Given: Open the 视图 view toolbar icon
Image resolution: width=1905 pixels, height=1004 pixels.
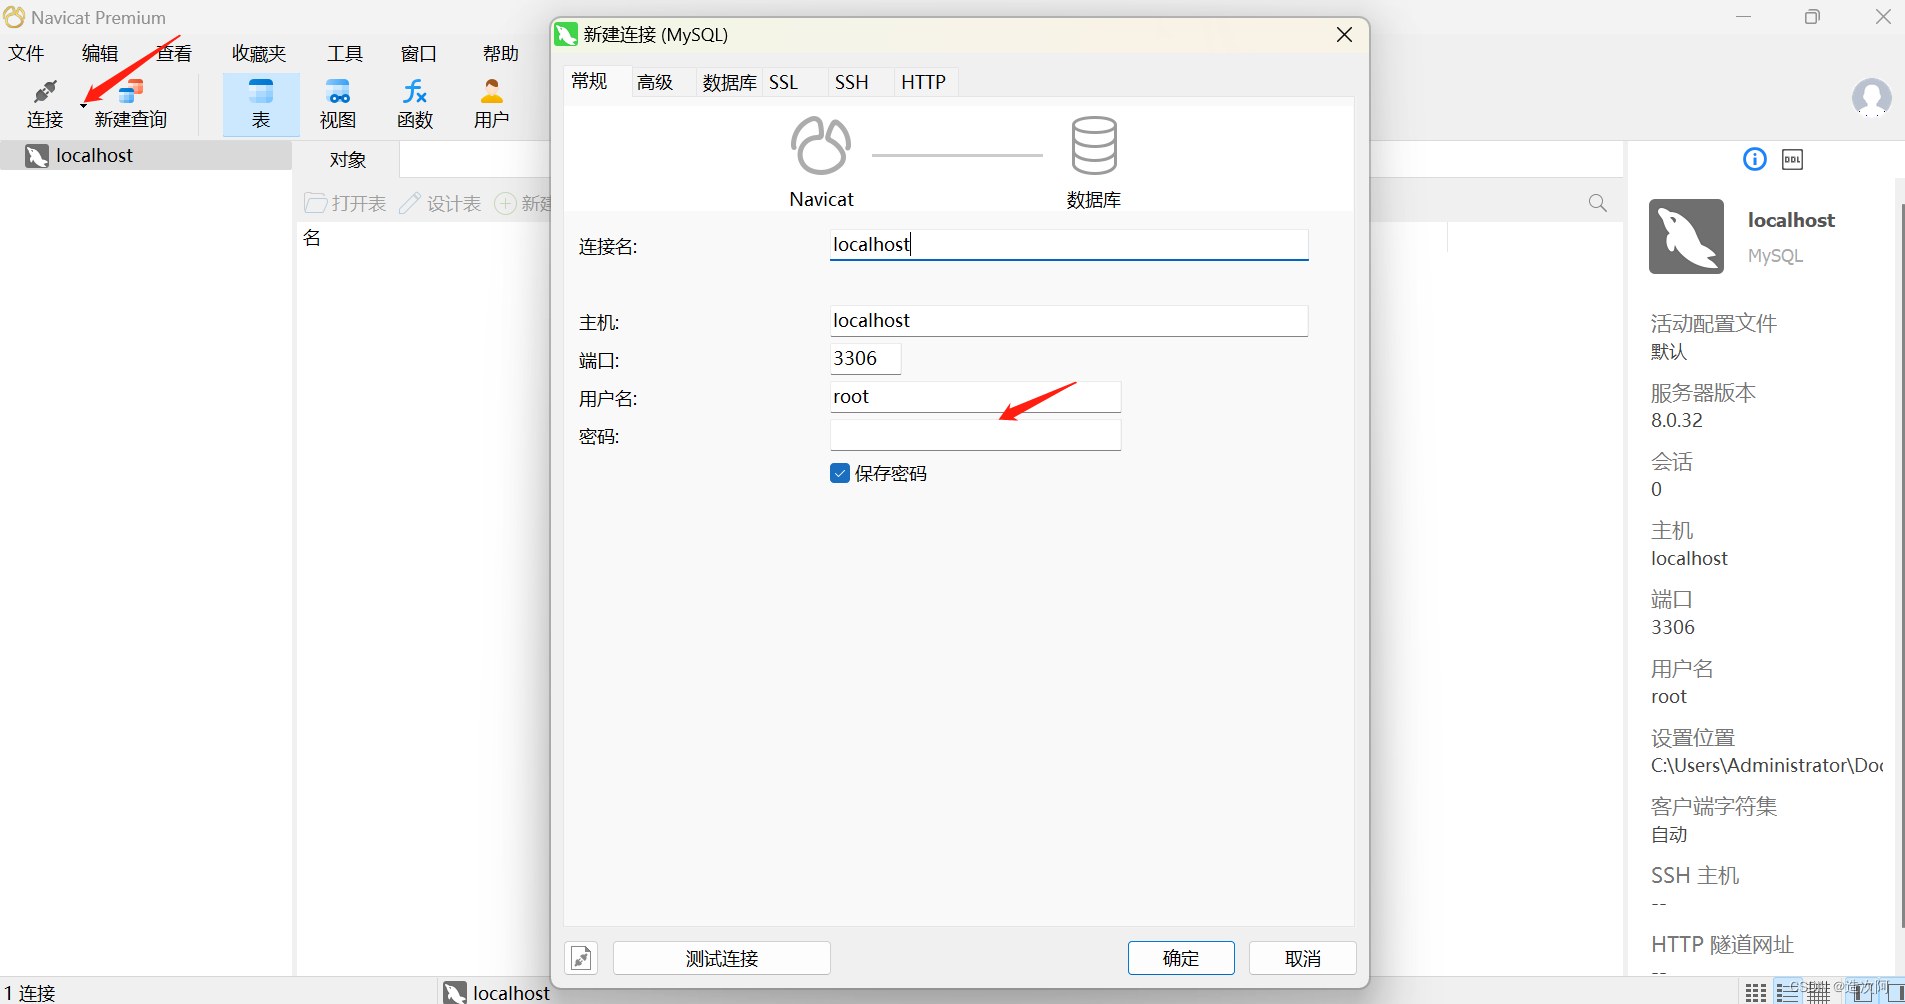Looking at the screenshot, I should (338, 103).
